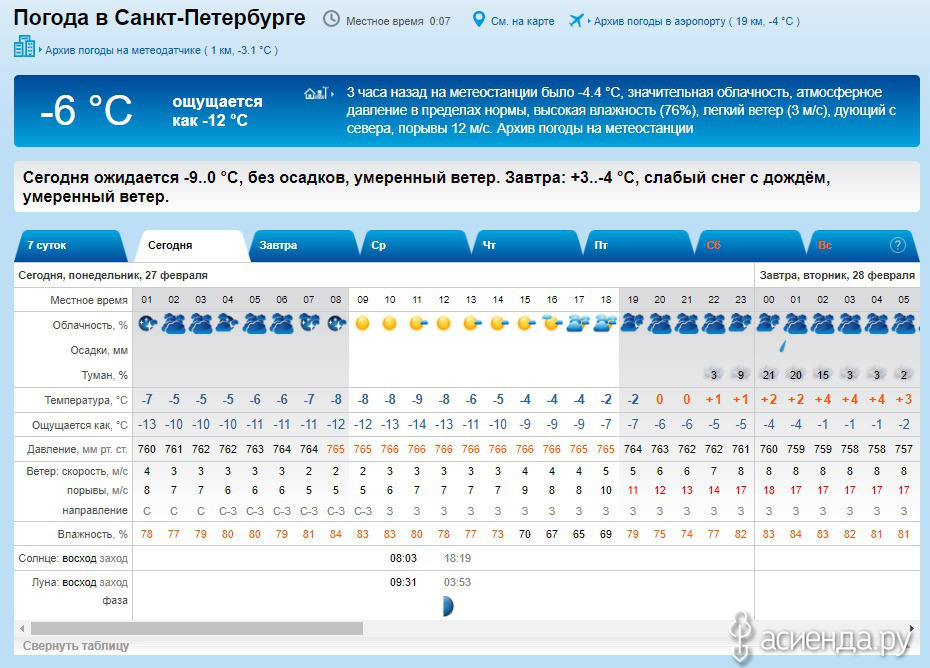Click the cloudiness icon at hour 01 today
930x668 pixels.
coord(147,324)
